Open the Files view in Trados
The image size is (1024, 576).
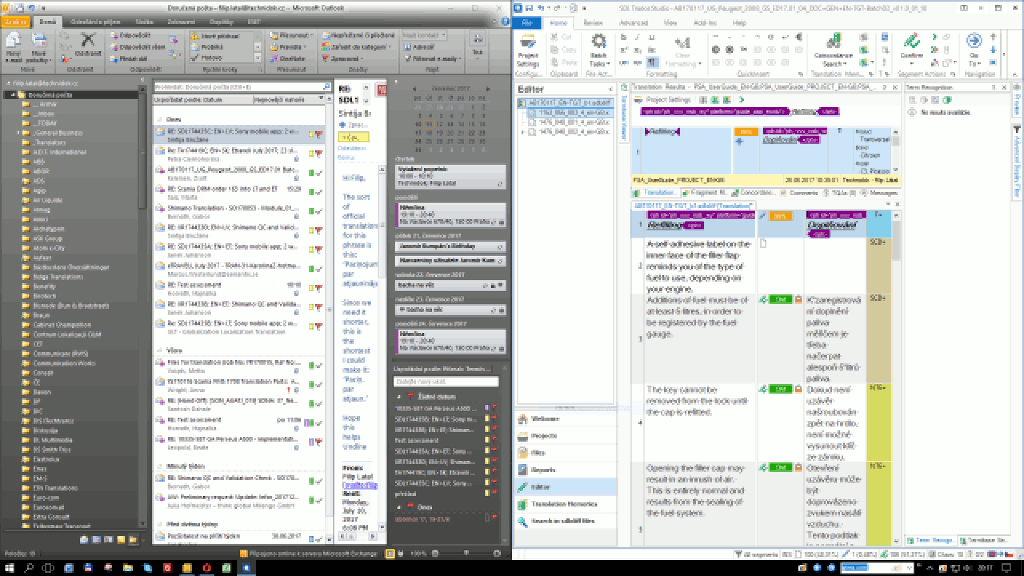point(564,453)
